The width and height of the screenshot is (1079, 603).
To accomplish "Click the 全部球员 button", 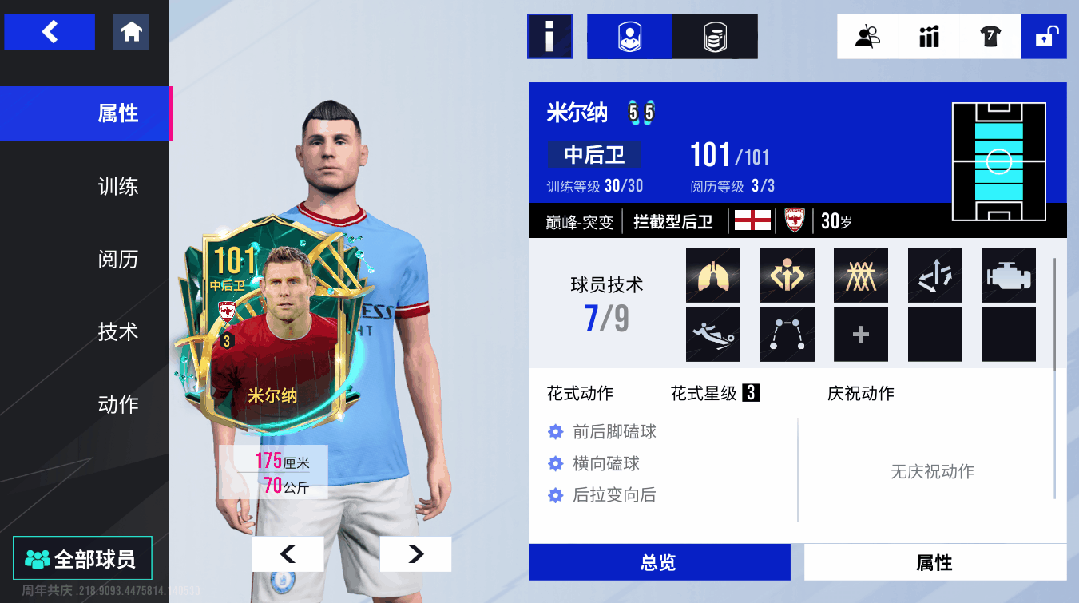I will 83,558.
